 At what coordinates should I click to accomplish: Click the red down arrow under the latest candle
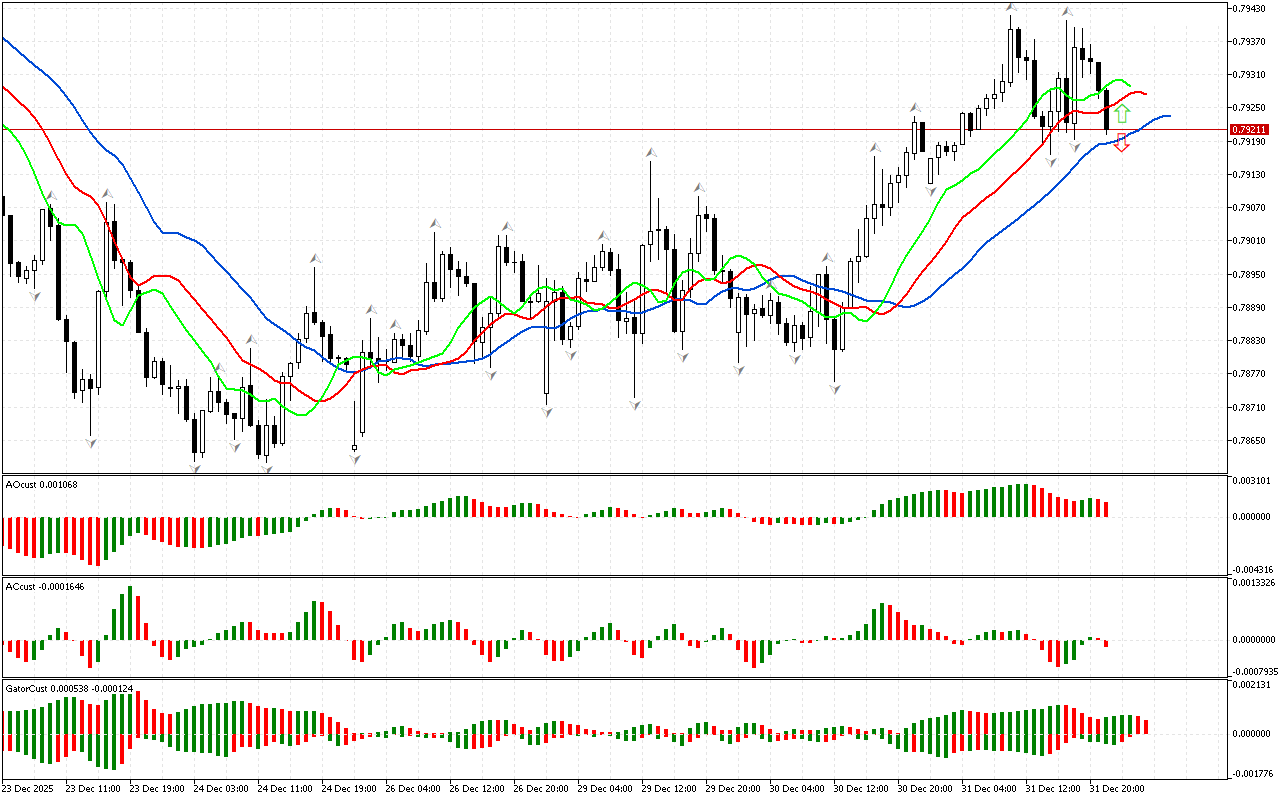[x=1122, y=143]
